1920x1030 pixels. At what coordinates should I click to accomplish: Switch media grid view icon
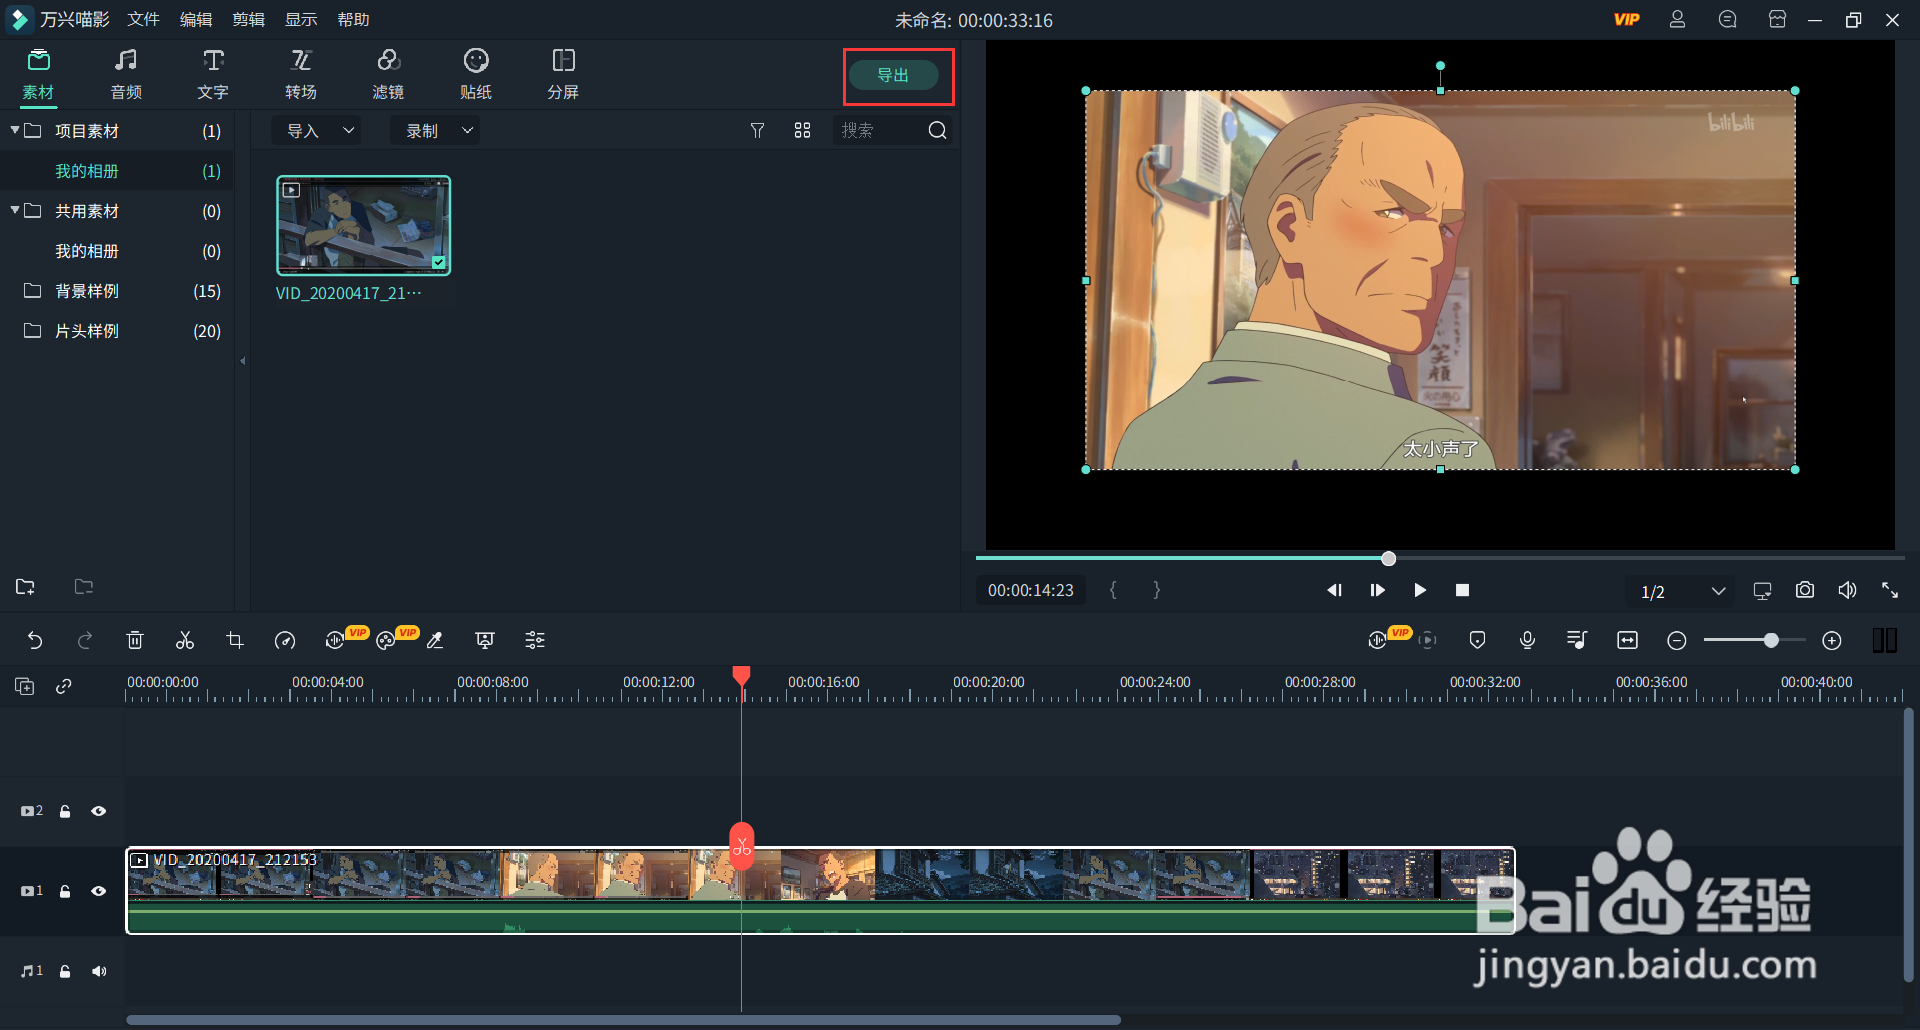coord(802,130)
